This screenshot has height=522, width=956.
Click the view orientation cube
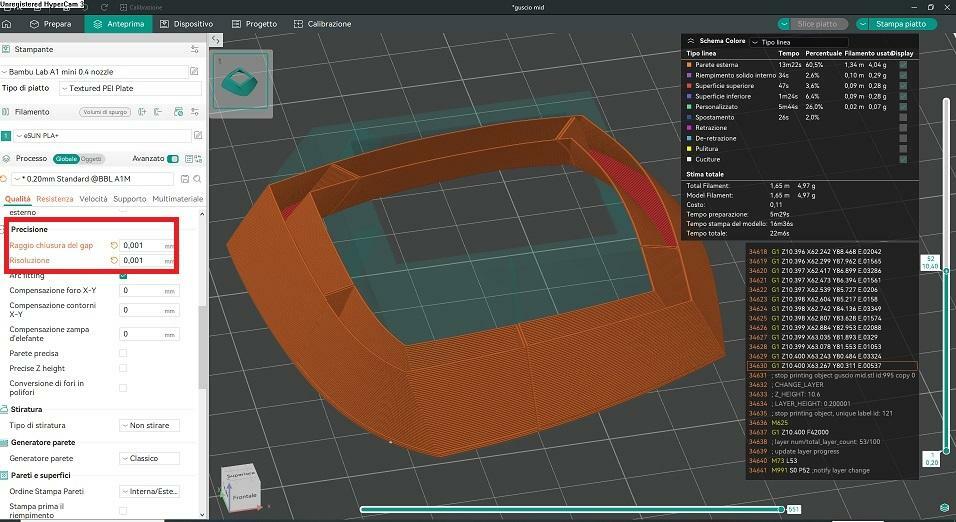(241, 486)
